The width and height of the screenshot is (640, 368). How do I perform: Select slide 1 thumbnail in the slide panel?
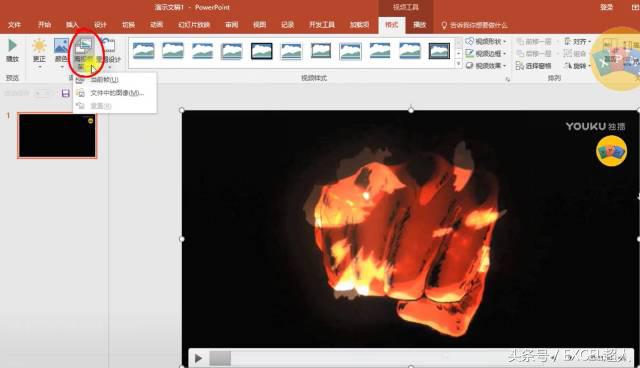click(57, 135)
